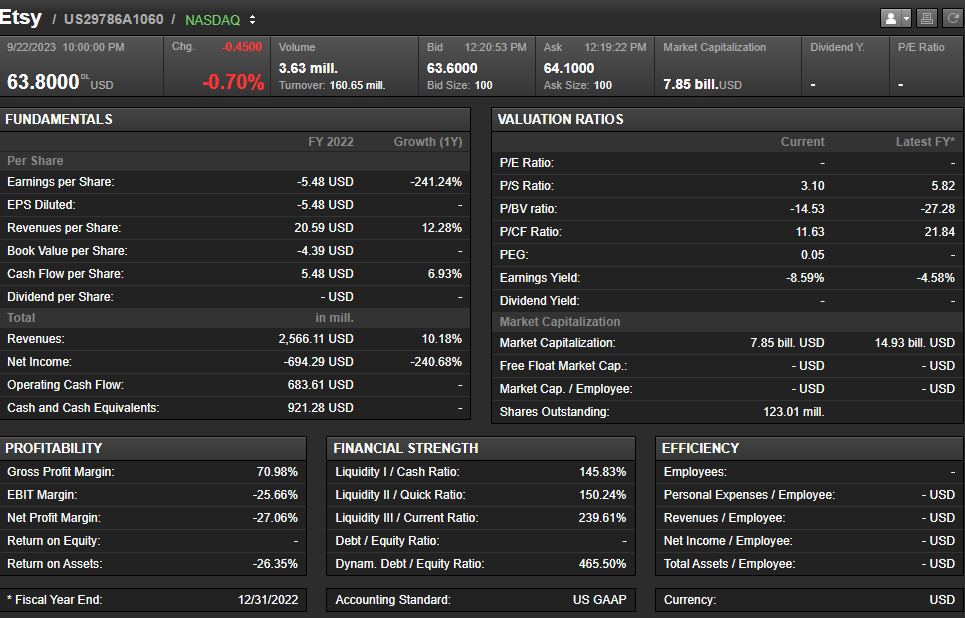
Task: Click the print icon
Action: (x=926, y=18)
